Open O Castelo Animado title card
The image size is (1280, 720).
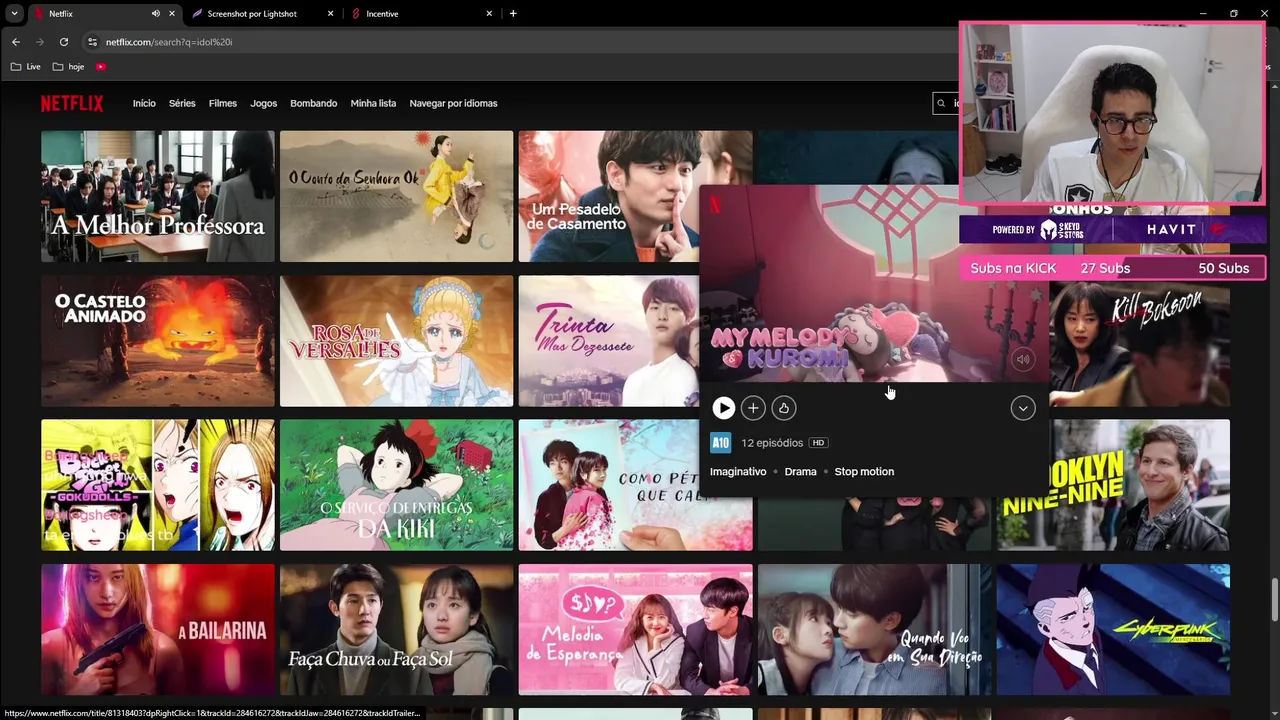(x=157, y=341)
